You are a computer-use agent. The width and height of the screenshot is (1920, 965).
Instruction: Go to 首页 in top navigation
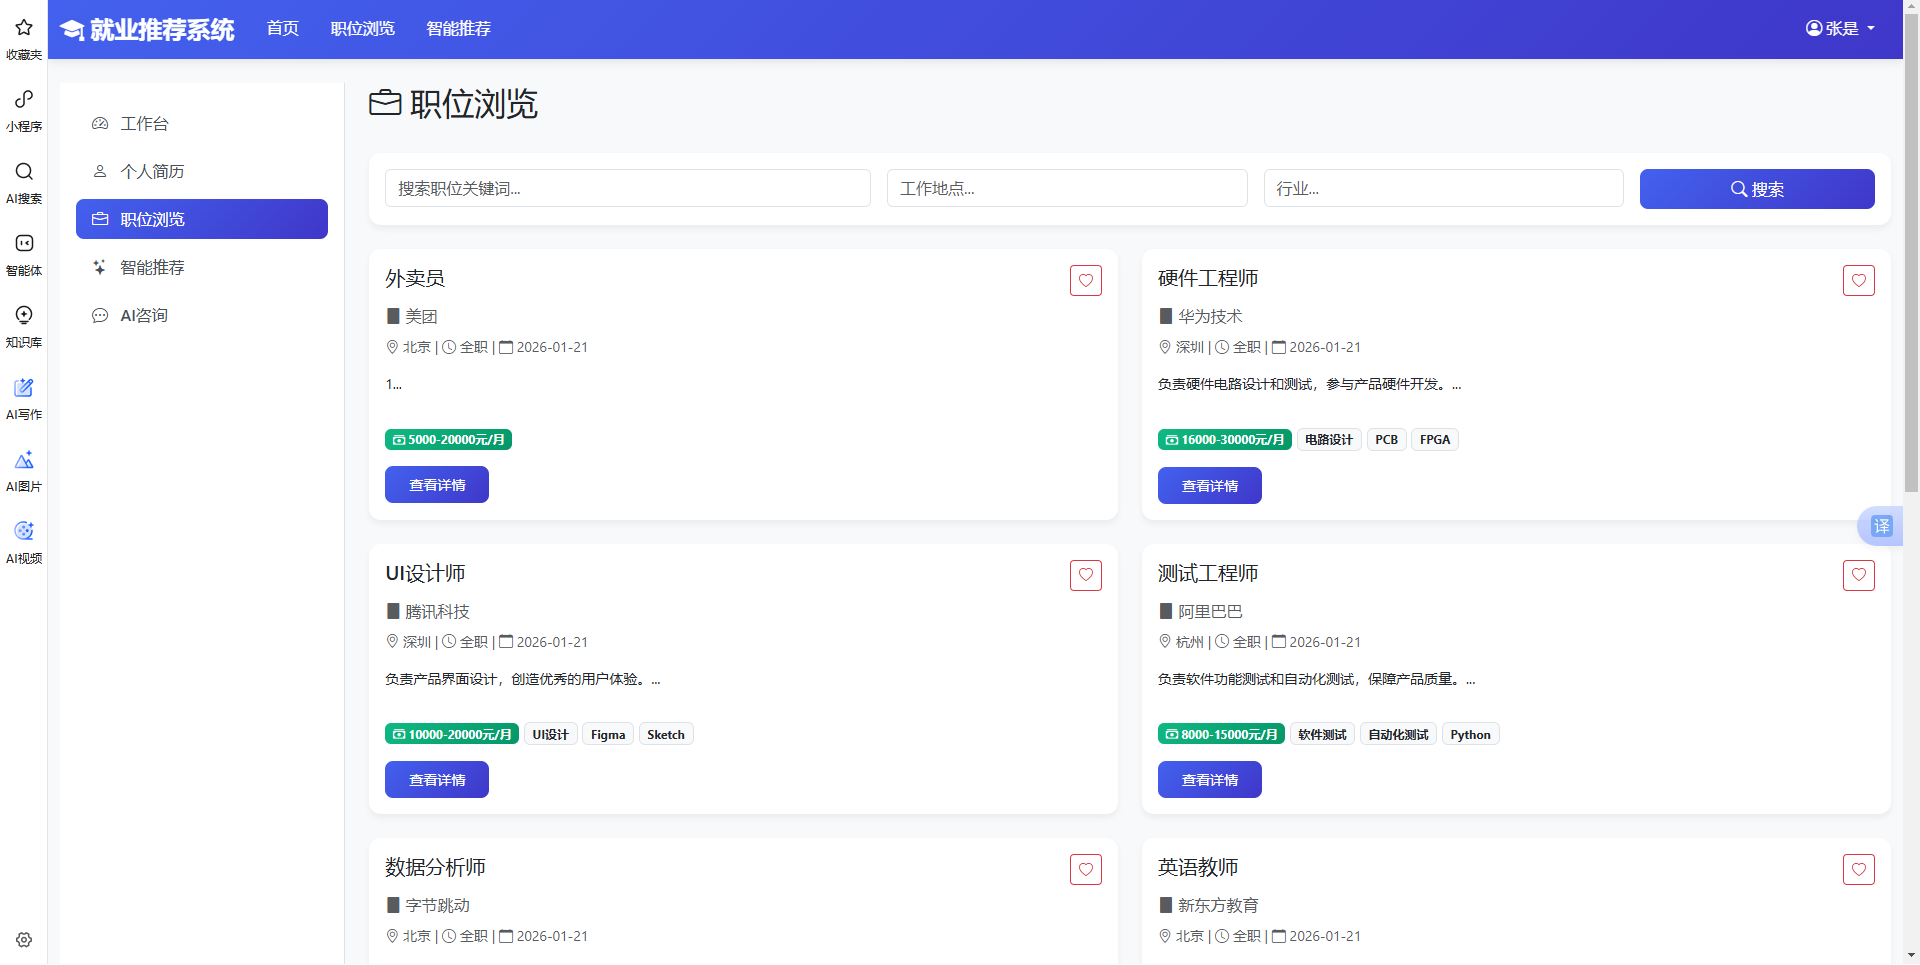pos(283,29)
